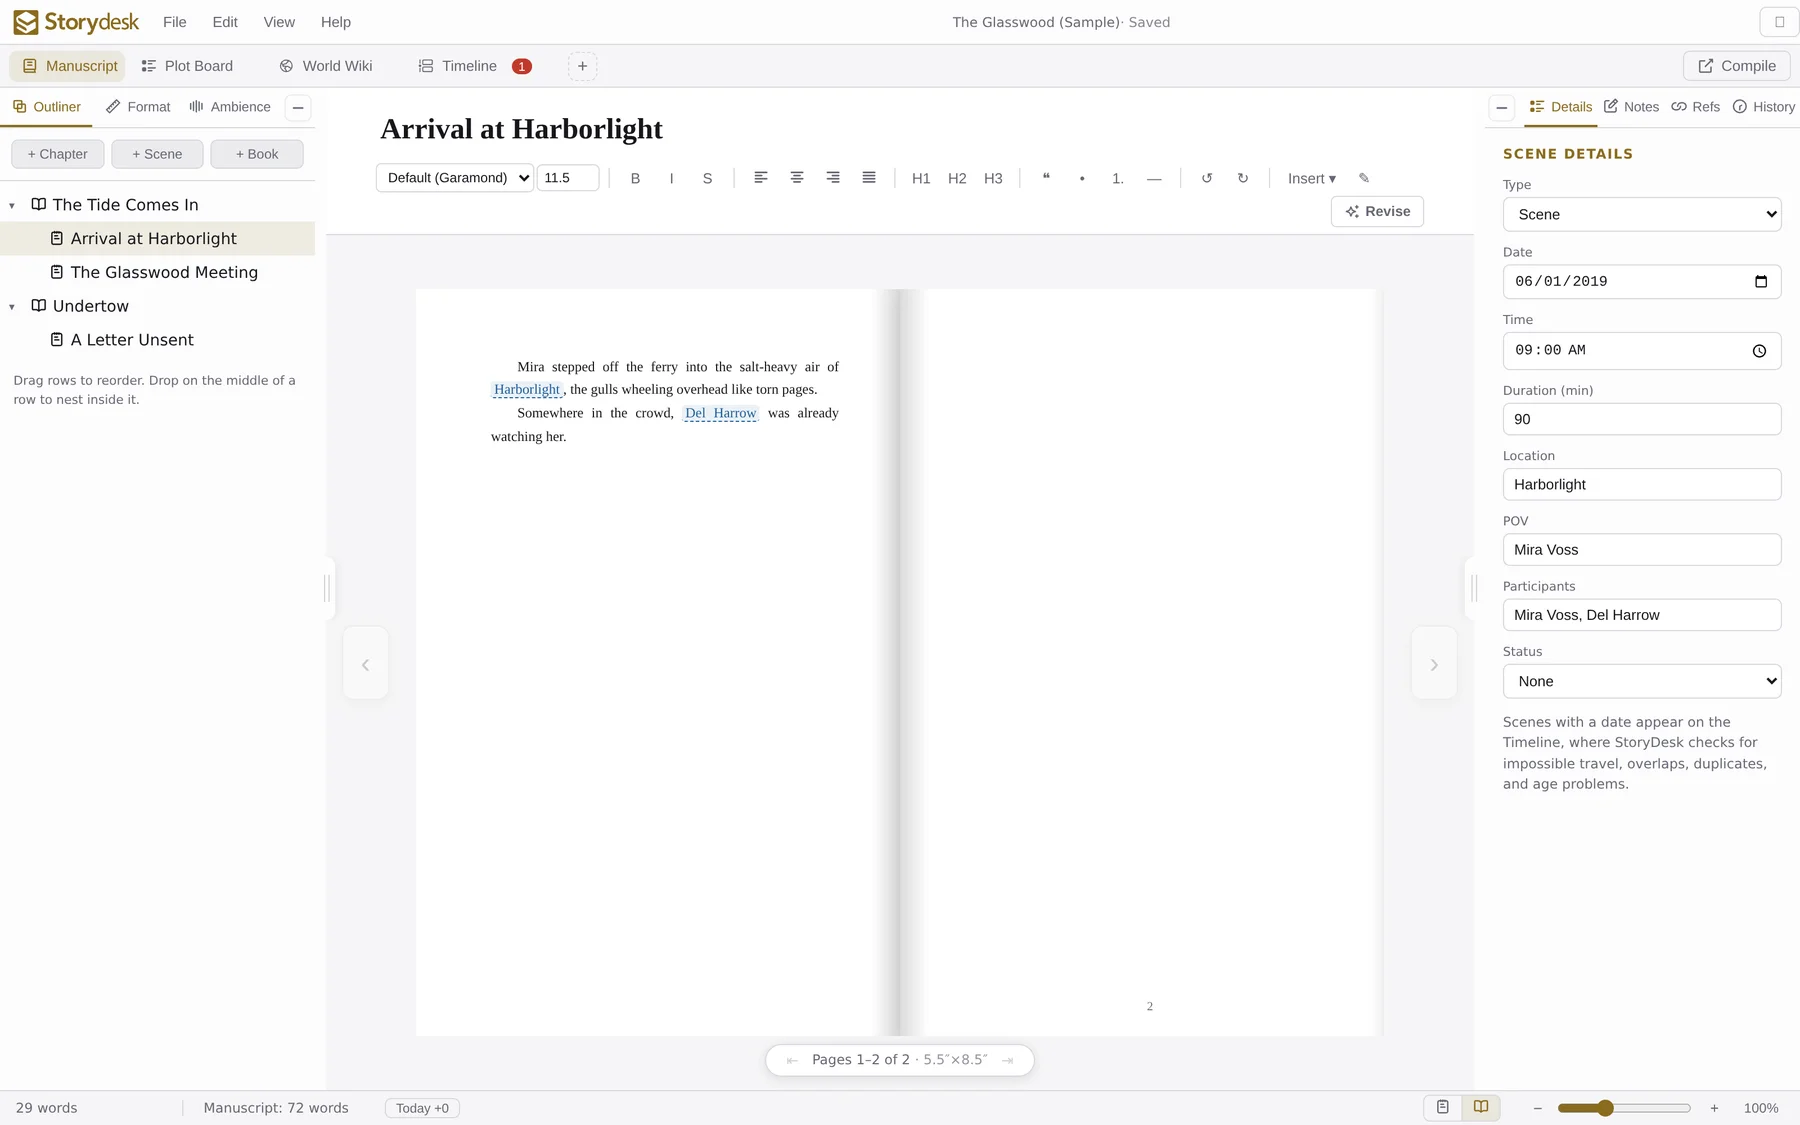Apply Heading 1 style
Viewport: 1800px width, 1125px height.
coord(921,178)
